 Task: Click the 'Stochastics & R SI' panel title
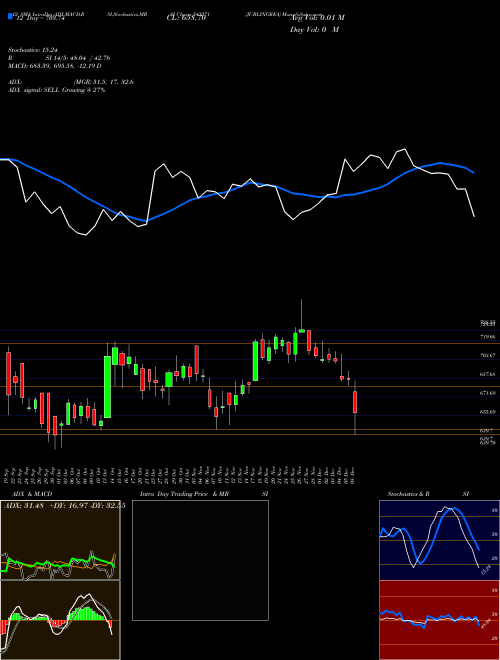click(428, 494)
